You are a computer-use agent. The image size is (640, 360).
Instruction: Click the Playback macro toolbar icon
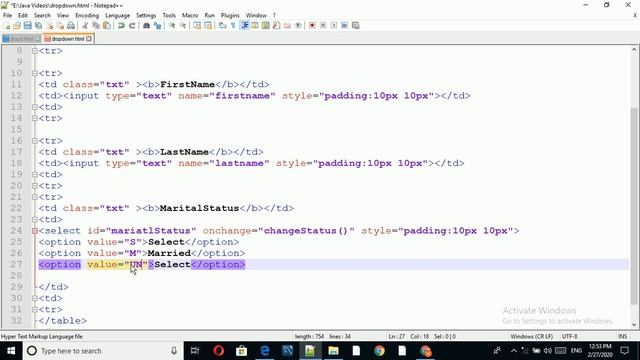(334, 26)
